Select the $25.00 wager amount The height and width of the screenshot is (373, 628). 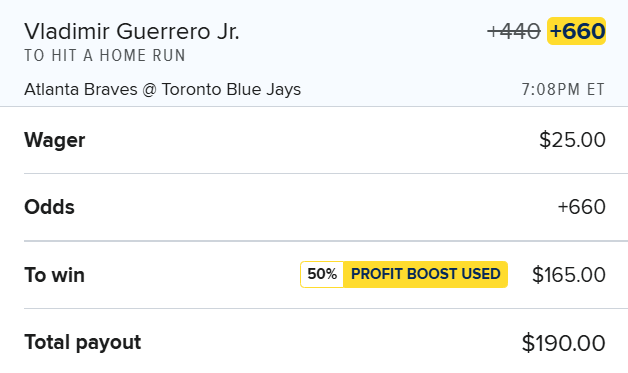point(572,140)
